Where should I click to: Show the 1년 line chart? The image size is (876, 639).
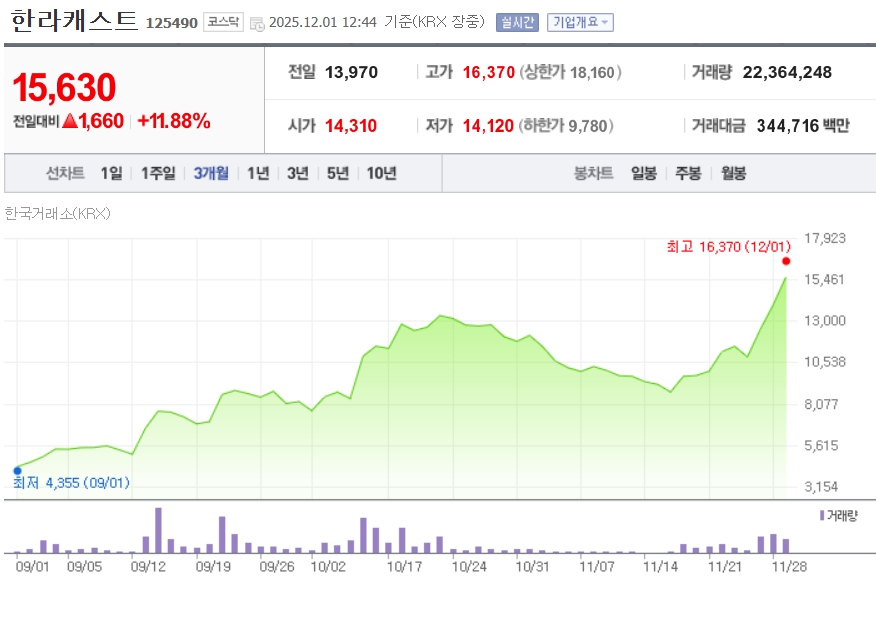pyautogui.click(x=258, y=173)
